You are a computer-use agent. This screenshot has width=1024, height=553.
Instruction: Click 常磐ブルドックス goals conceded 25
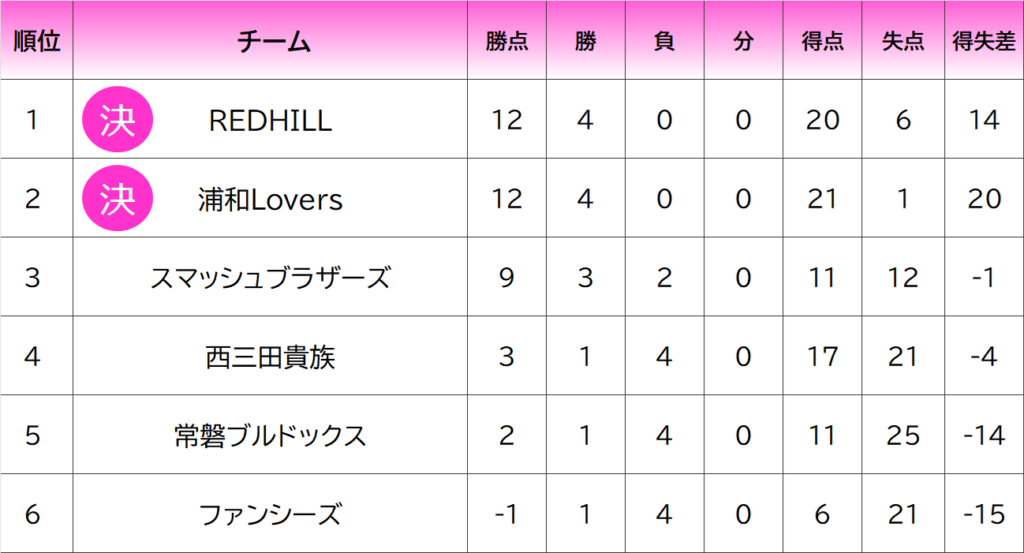click(x=902, y=435)
